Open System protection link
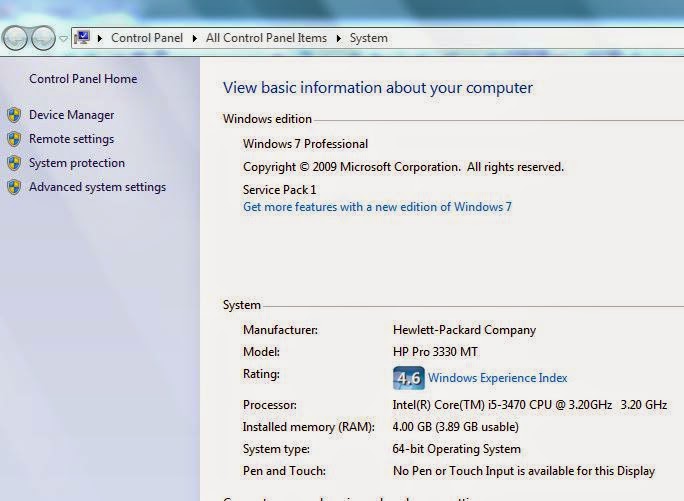The height and width of the screenshot is (501, 684). 77,163
